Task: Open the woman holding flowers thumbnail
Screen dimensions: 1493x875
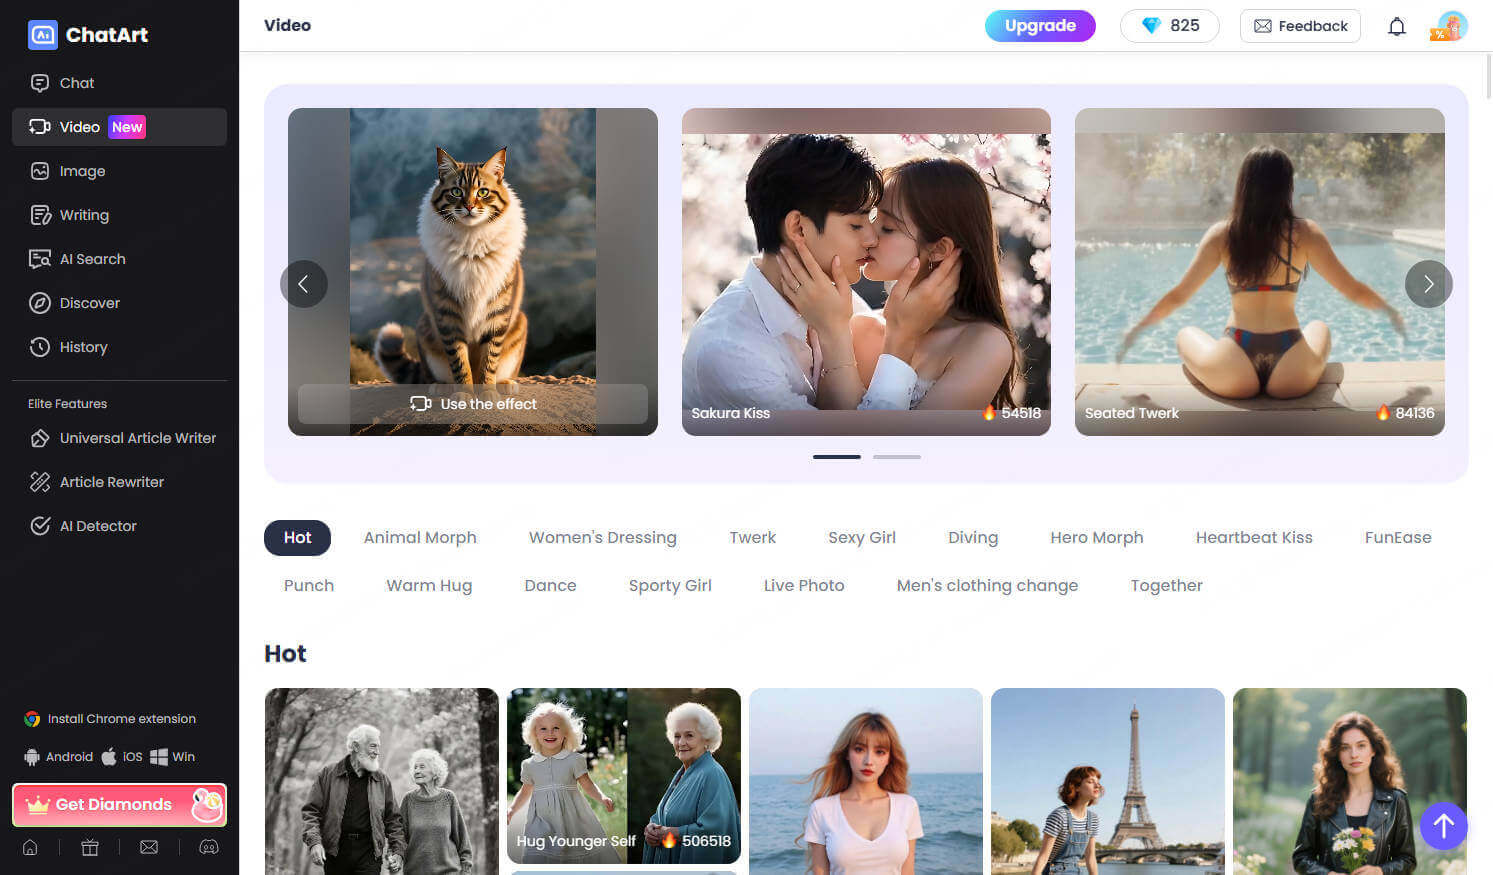Action: (1350, 781)
